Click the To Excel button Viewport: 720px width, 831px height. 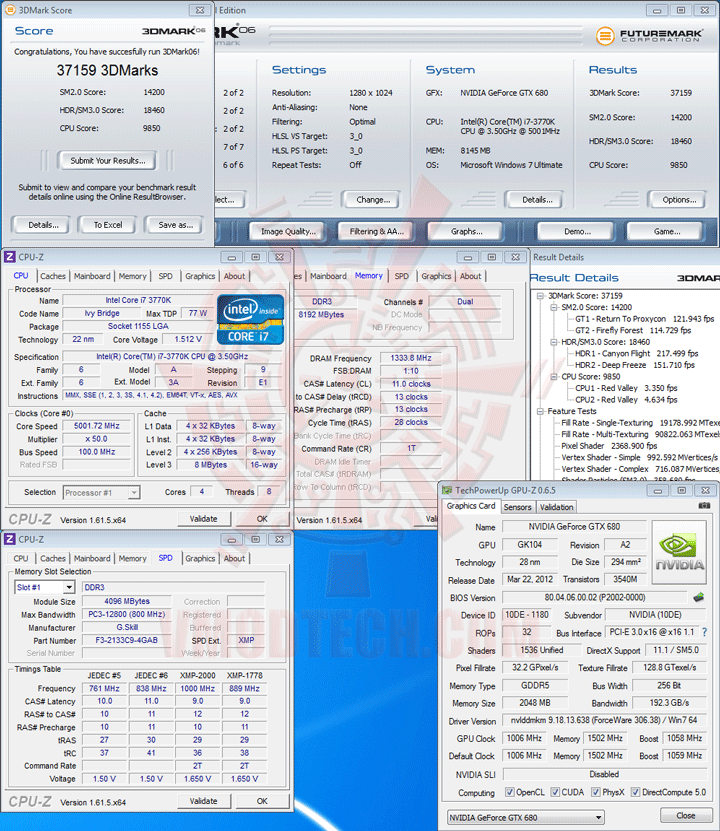click(108, 225)
